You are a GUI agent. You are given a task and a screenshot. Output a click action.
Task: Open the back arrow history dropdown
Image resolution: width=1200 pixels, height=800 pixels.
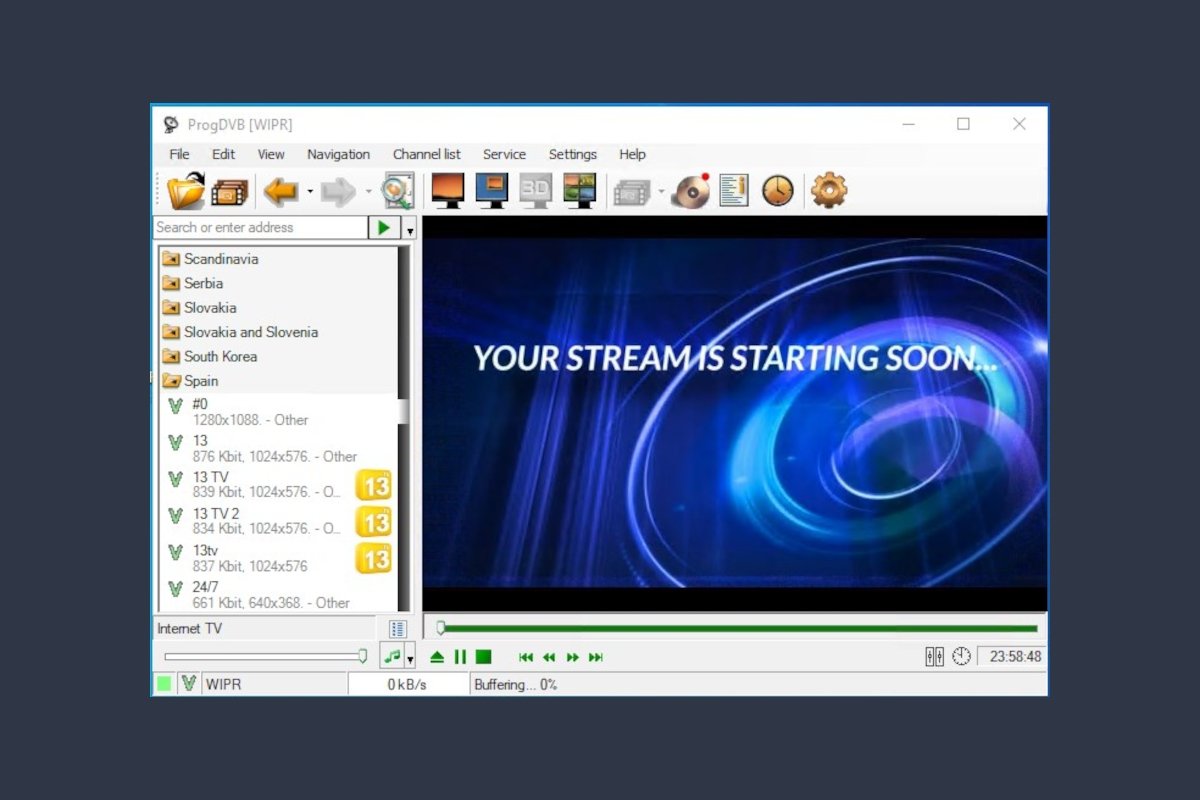(x=310, y=191)
